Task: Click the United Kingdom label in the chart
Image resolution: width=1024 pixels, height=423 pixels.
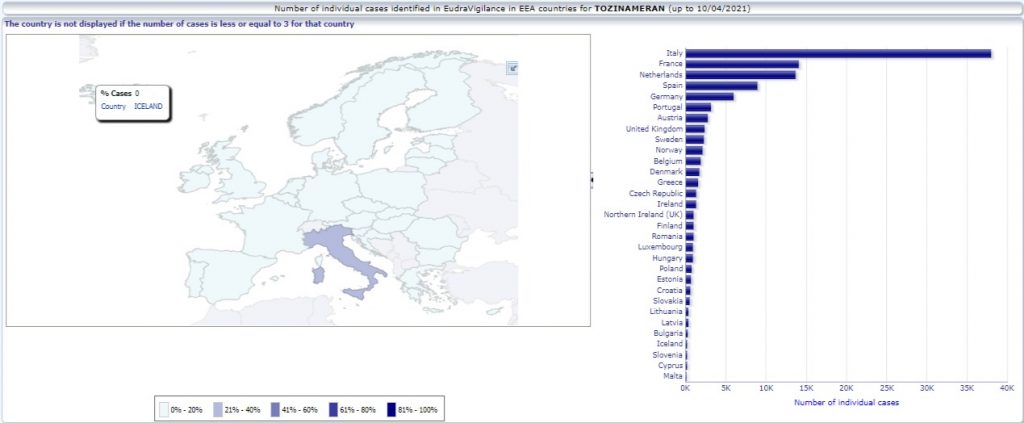Action: 654,129
